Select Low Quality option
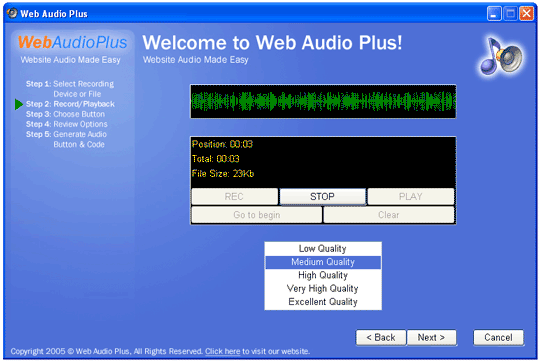Image resolution: width=540 pixels, height=362 pixels. coord(323,249)
